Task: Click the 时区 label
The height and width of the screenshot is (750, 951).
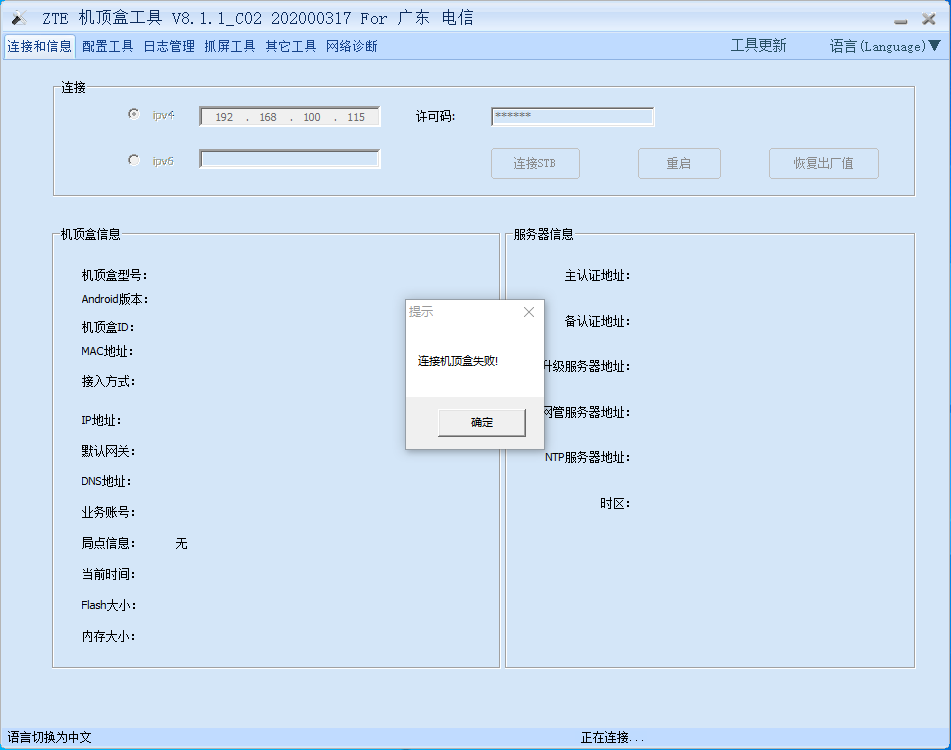Action: [x=615, y=503]
